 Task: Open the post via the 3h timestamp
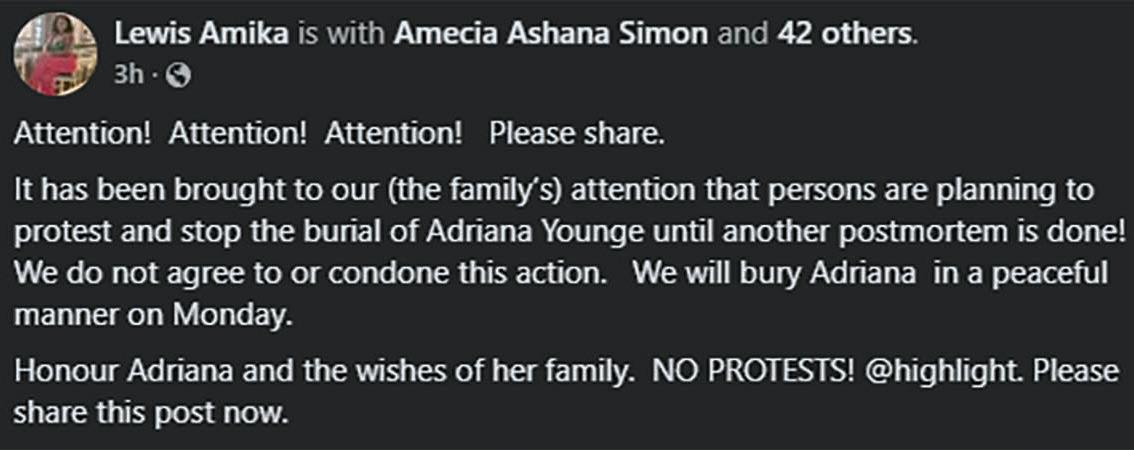(129, 75)
